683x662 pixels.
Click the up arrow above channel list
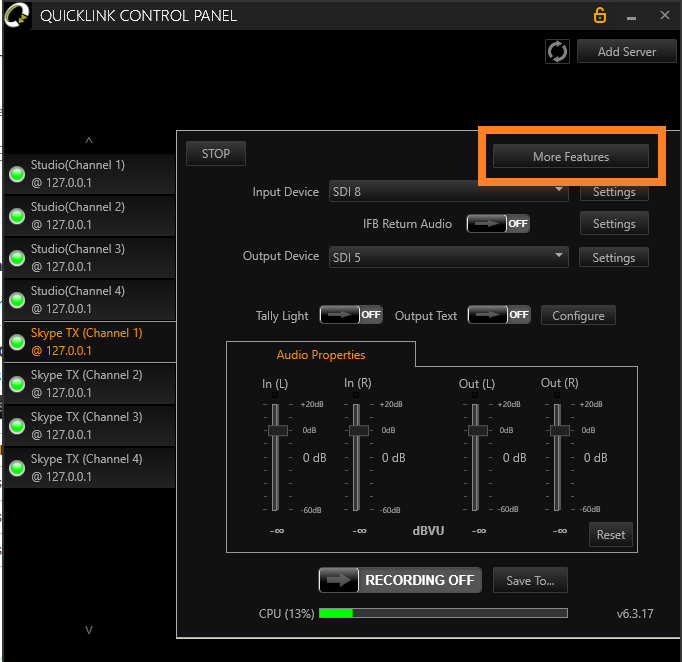[x=89, y=140]
